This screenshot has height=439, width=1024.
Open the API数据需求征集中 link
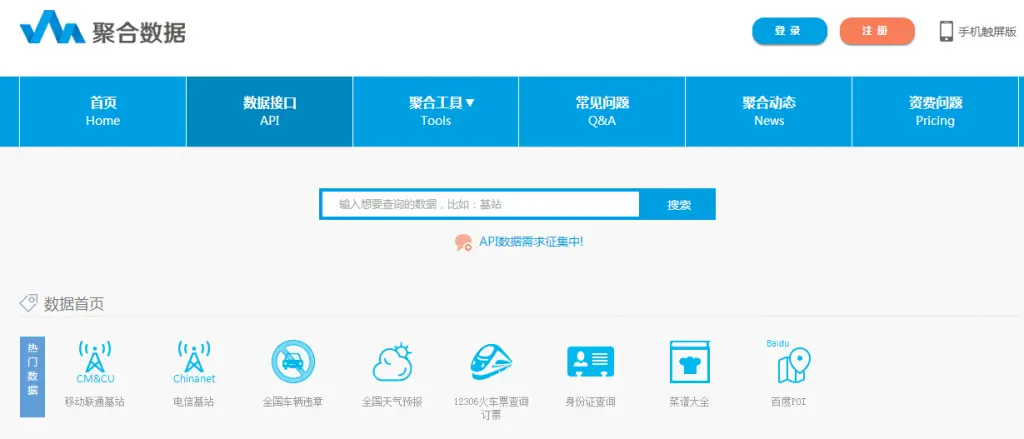[531, 242]
